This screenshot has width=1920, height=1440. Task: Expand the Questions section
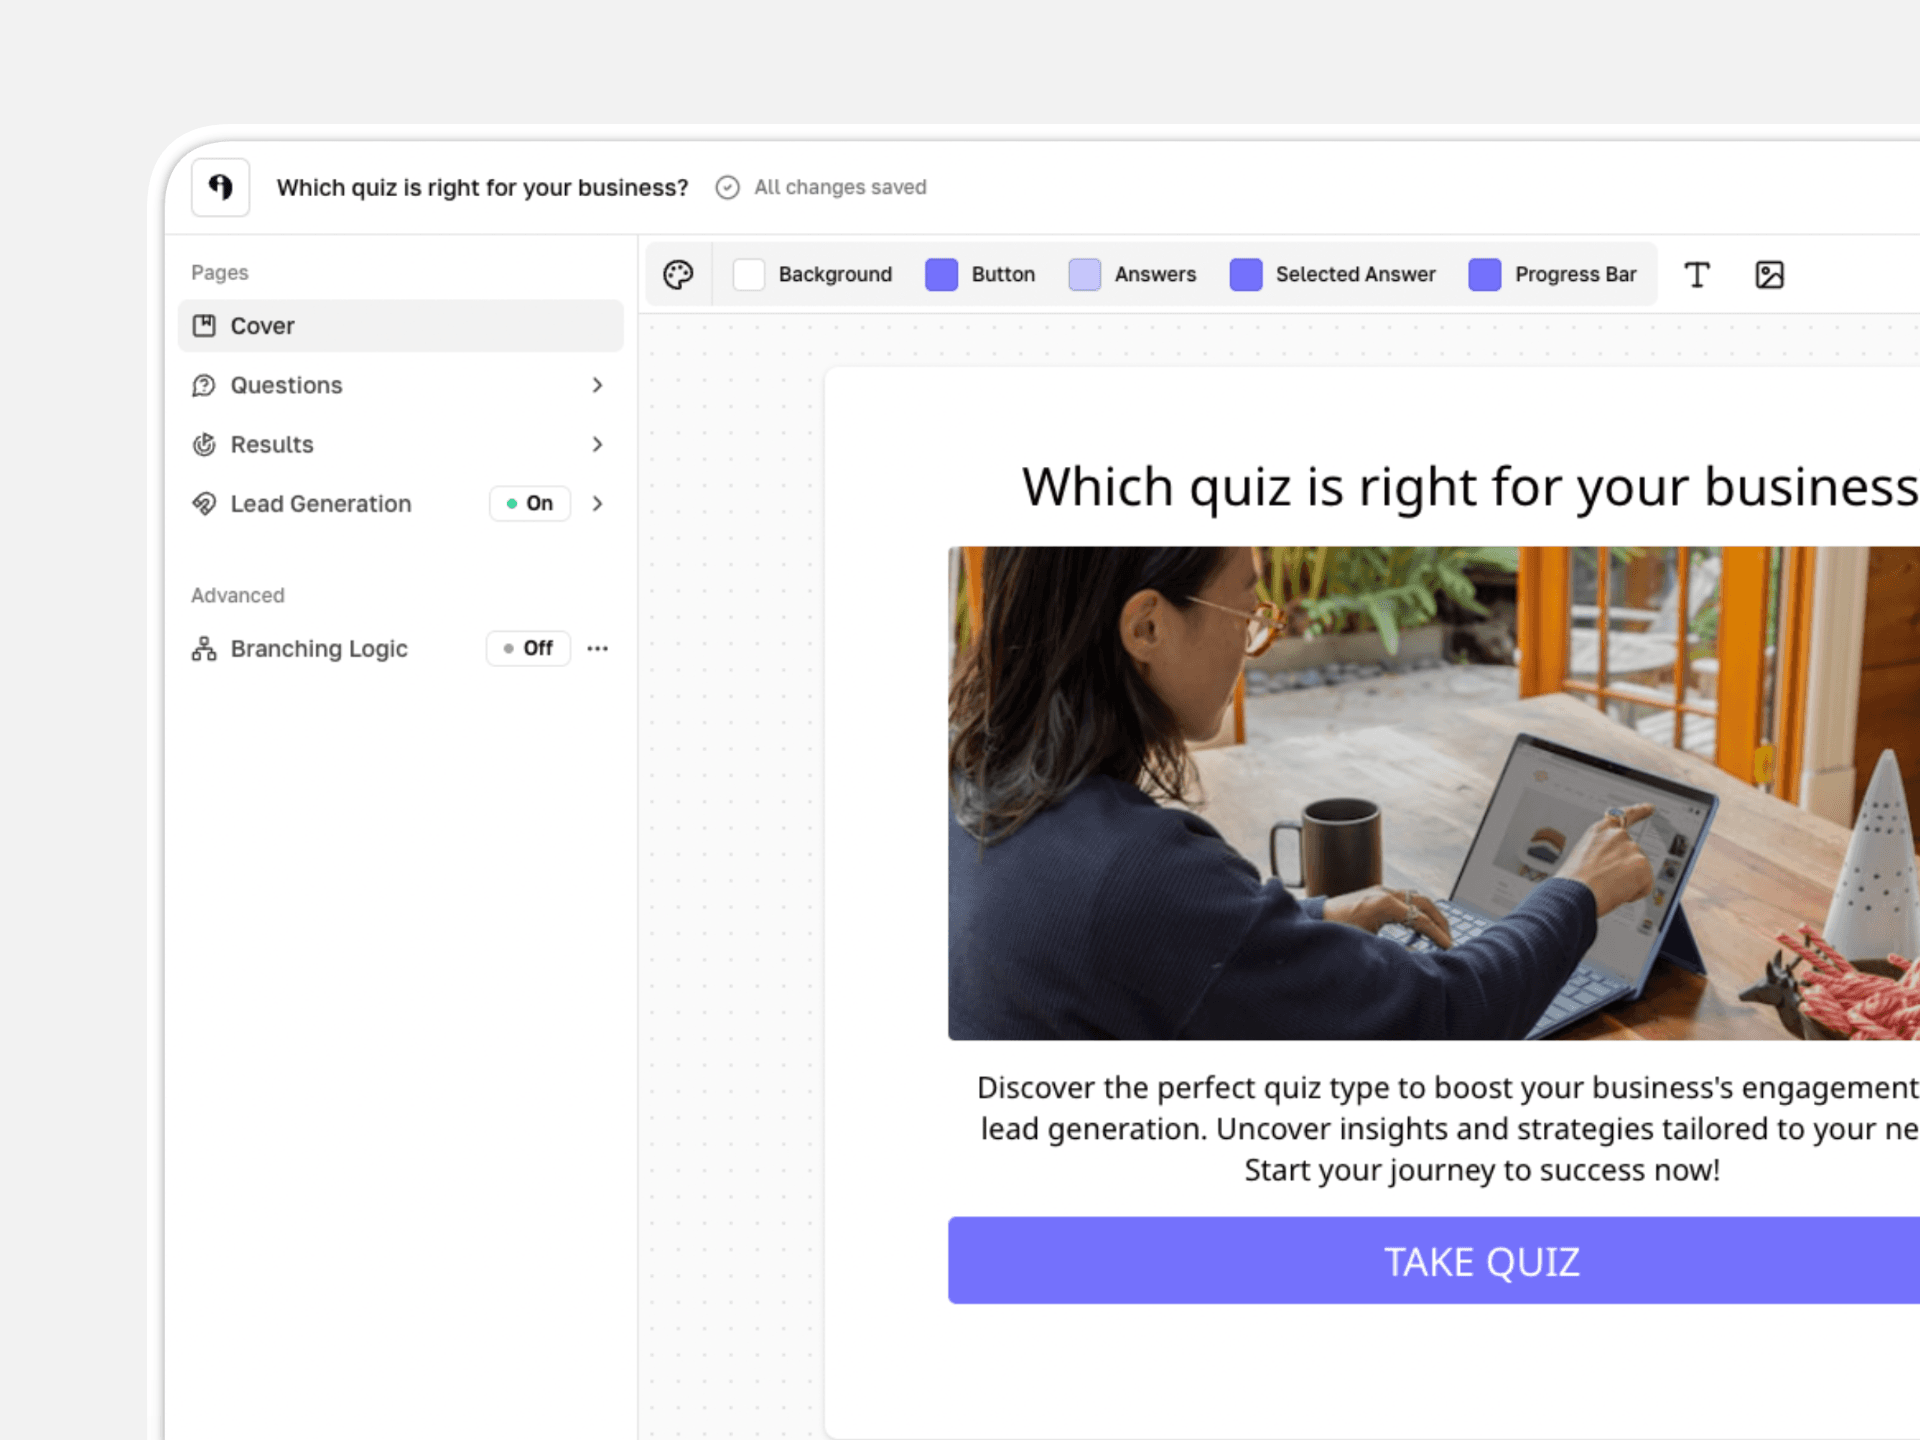[597, 385]
